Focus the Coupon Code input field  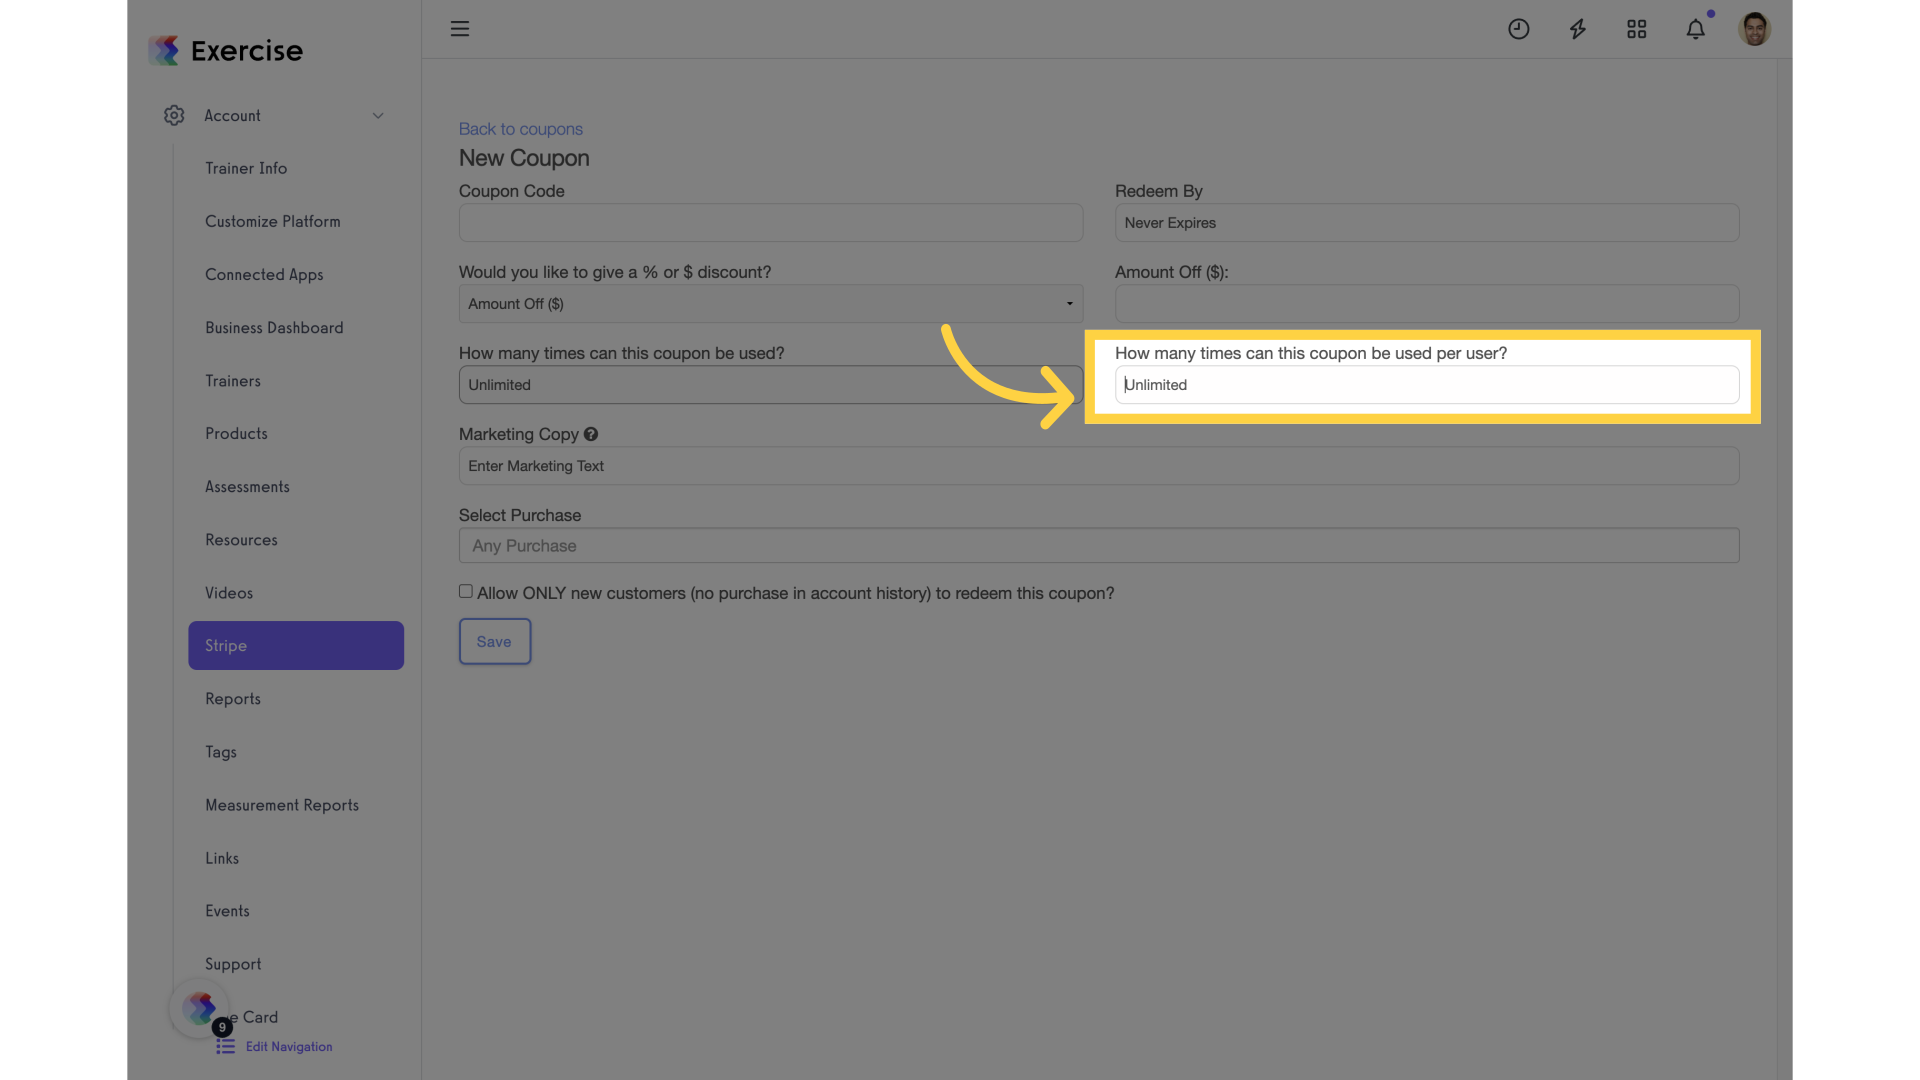point(770,223)
